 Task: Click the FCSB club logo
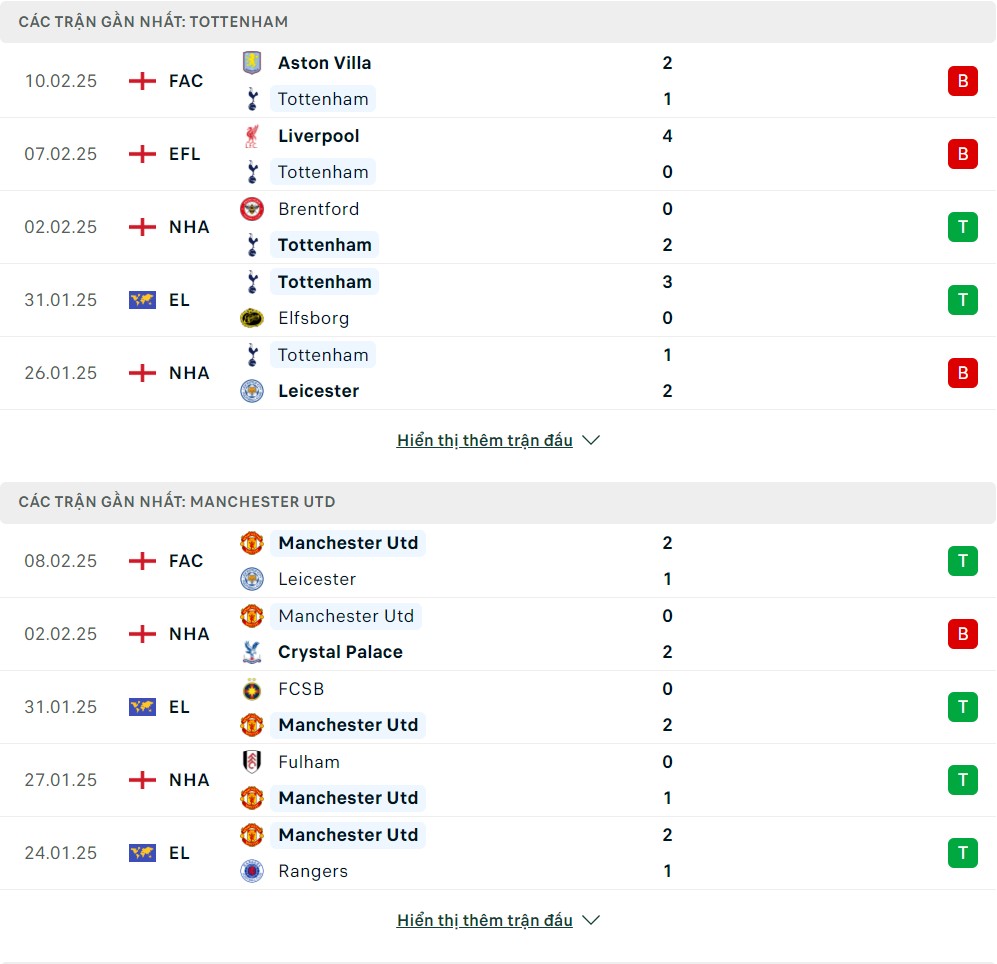[x=252, y=689]
